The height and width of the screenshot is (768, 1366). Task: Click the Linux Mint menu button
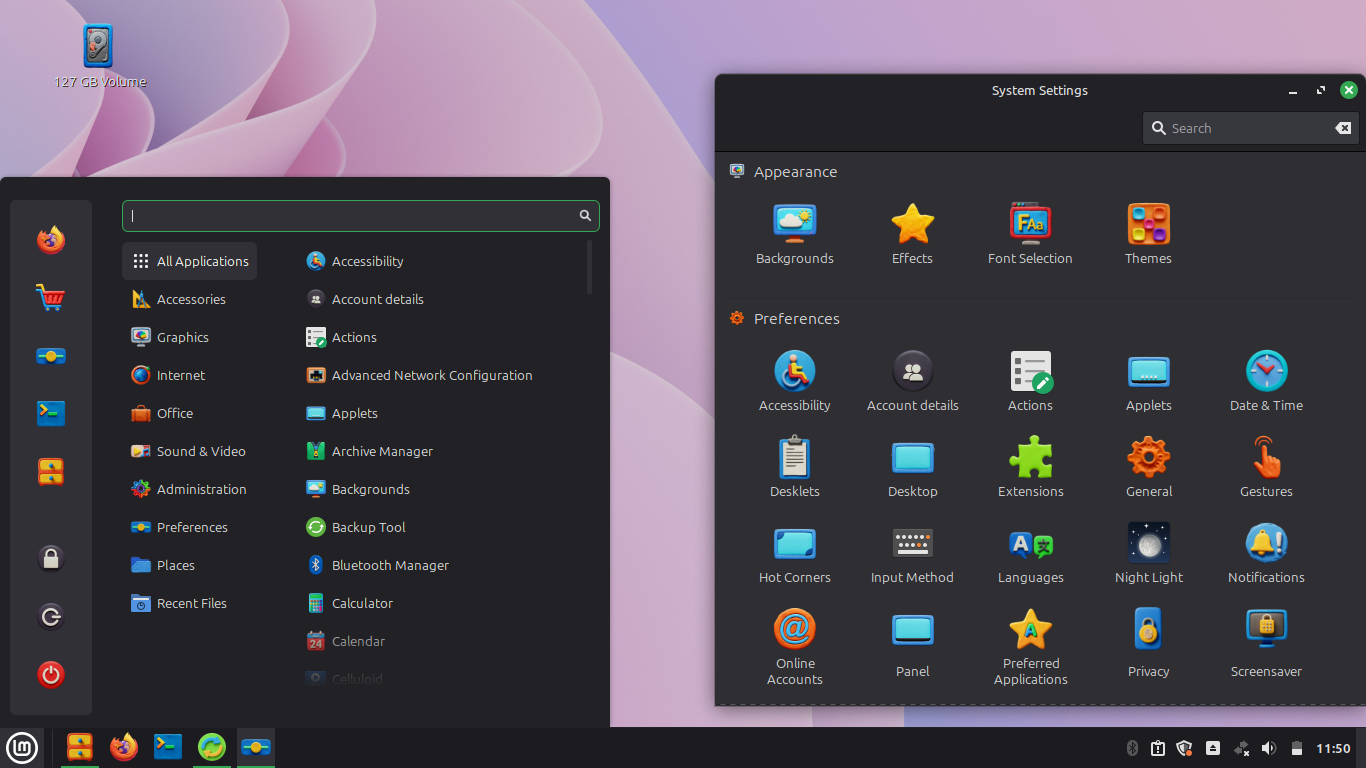click(x=21, y=747)
